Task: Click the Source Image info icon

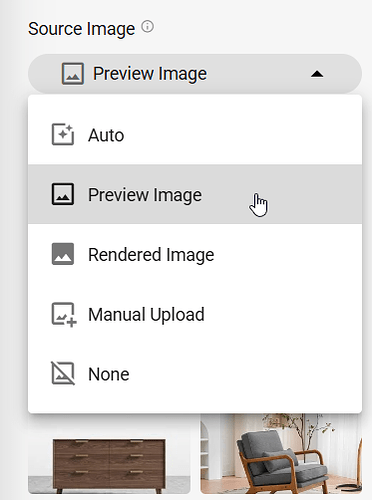Action: [147, 27]
